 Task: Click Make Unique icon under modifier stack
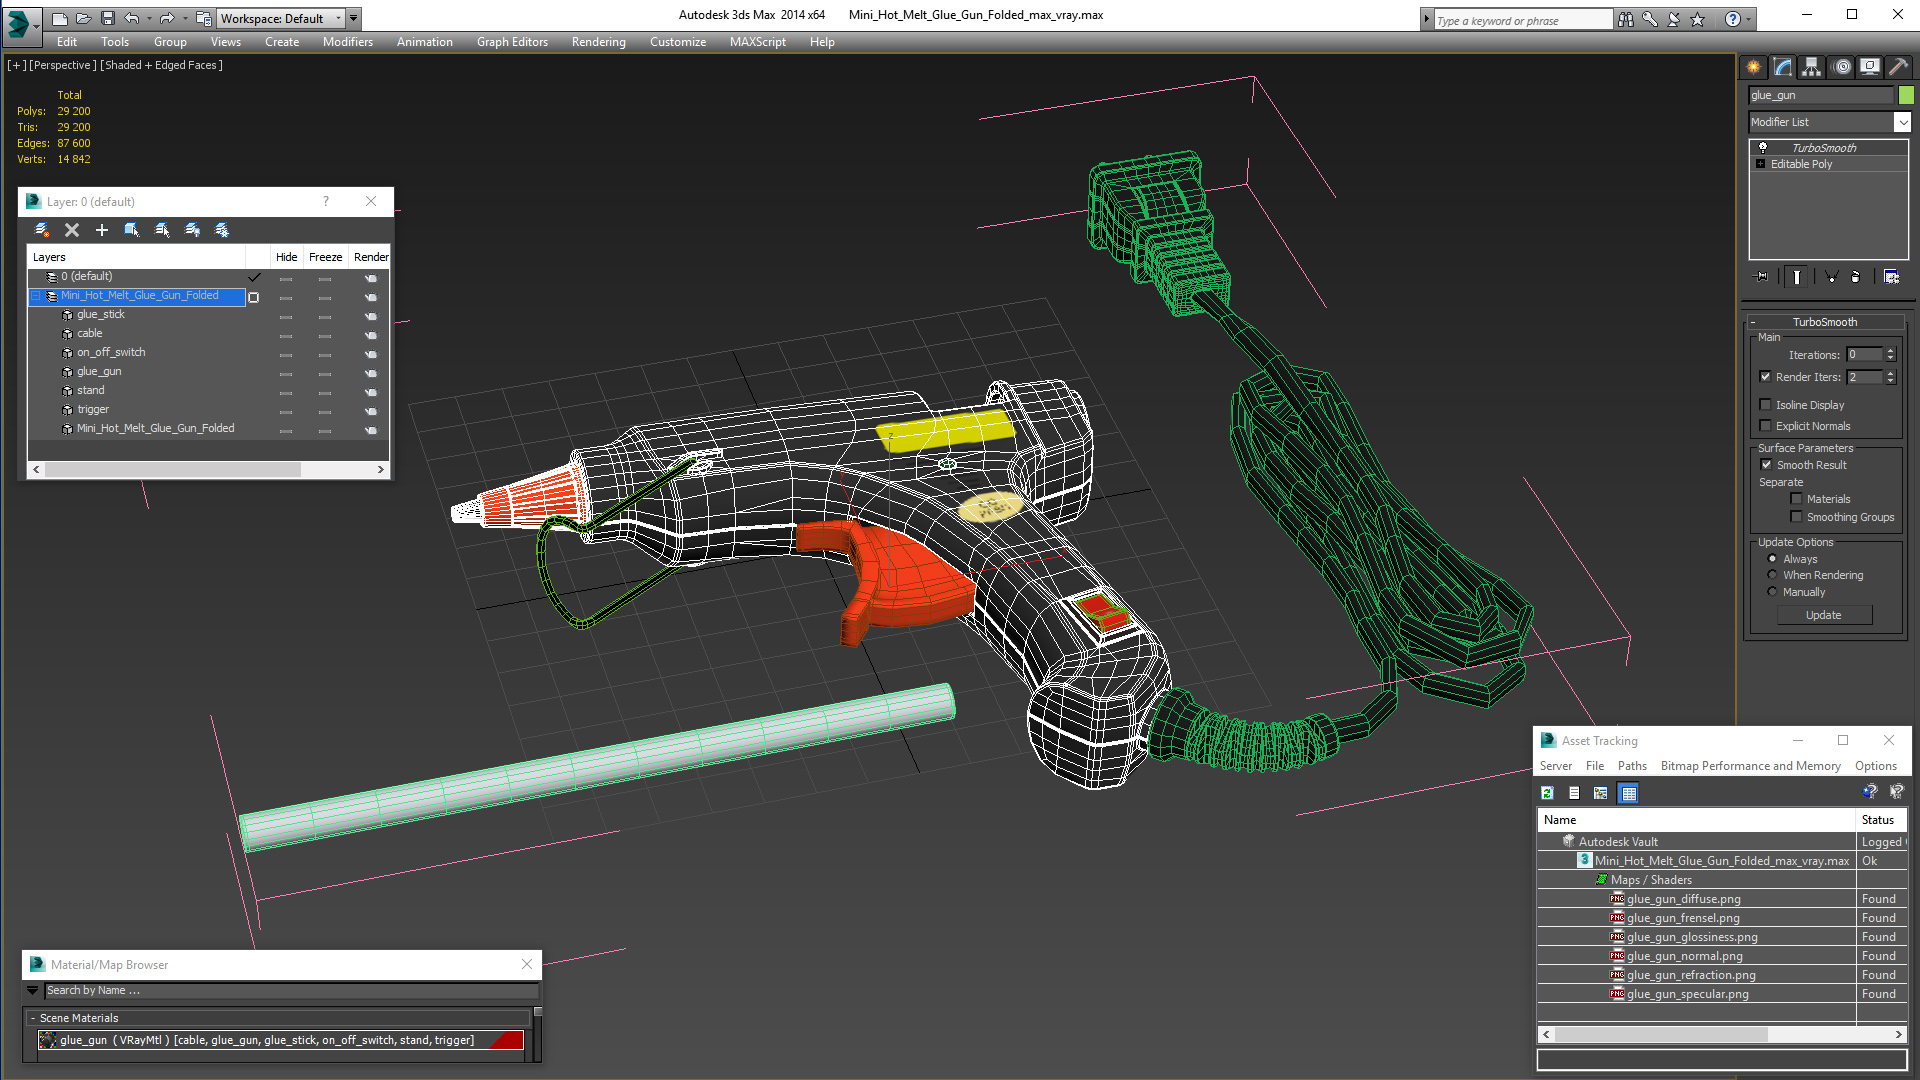coord(1832,277)
